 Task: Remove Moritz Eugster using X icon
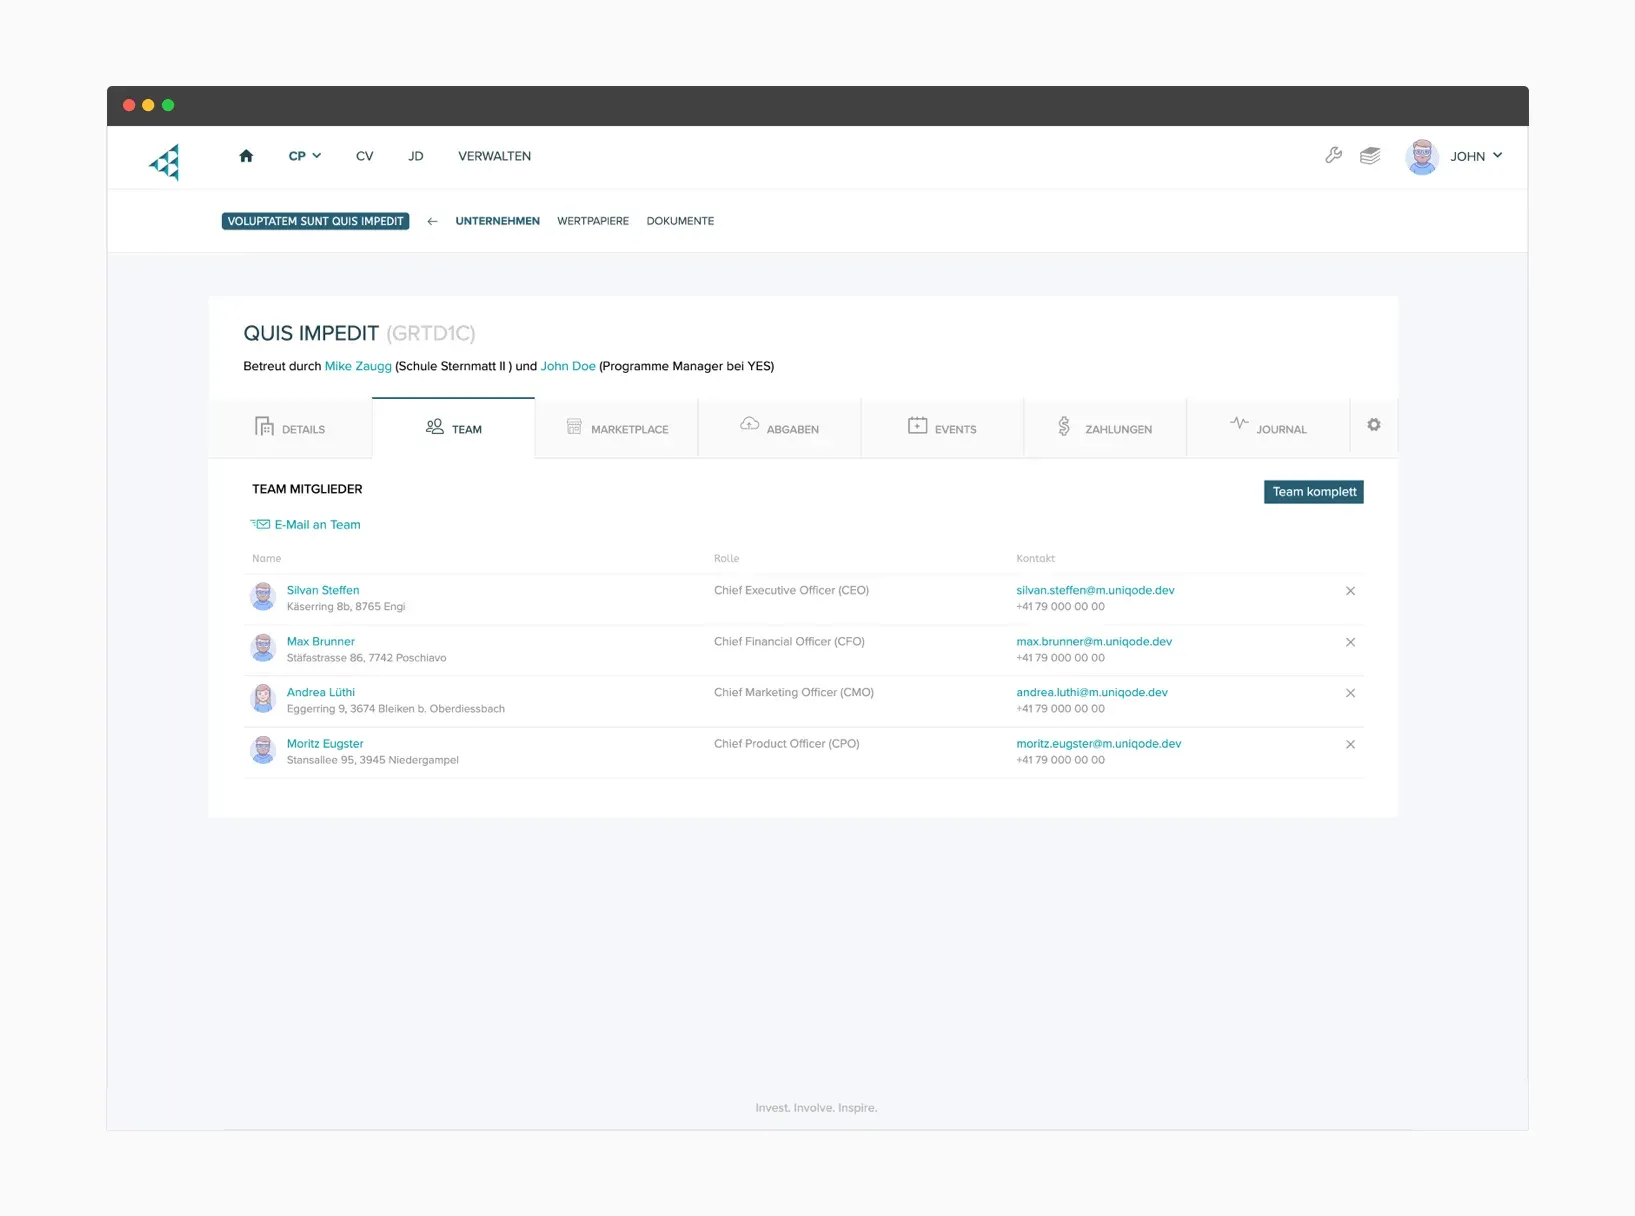1350,745
